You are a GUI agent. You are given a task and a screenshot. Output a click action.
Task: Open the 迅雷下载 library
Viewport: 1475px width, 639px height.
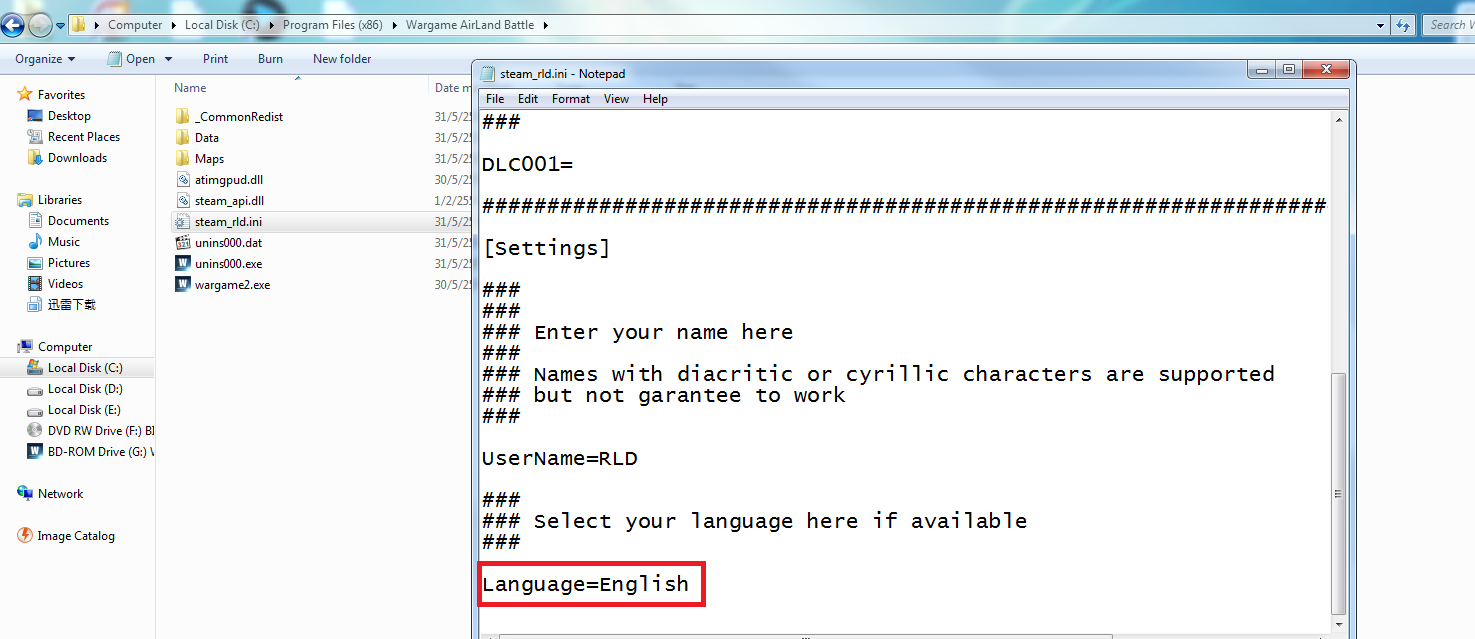[71, 305]
